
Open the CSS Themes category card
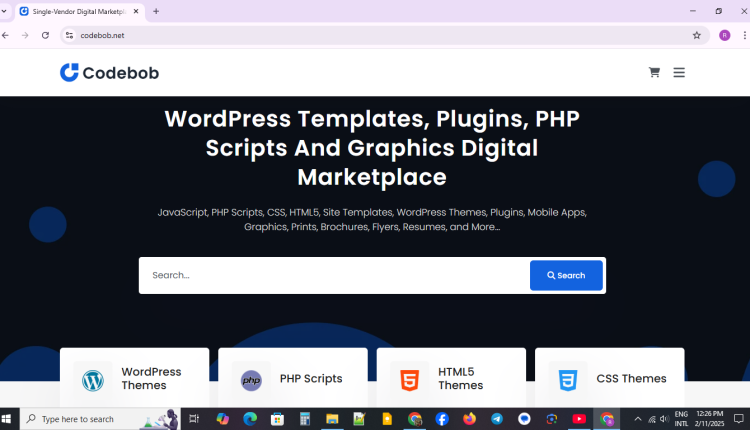point(609,378)
